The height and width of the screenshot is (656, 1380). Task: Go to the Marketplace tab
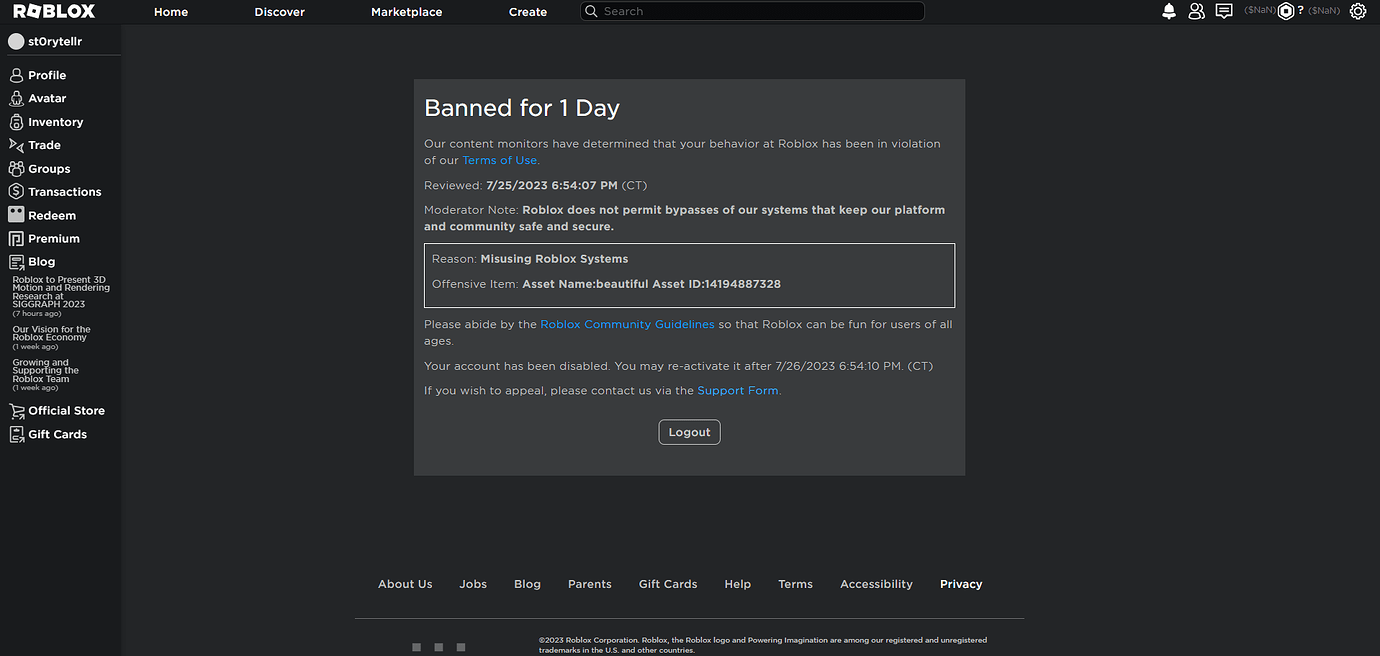click(407, 12)
